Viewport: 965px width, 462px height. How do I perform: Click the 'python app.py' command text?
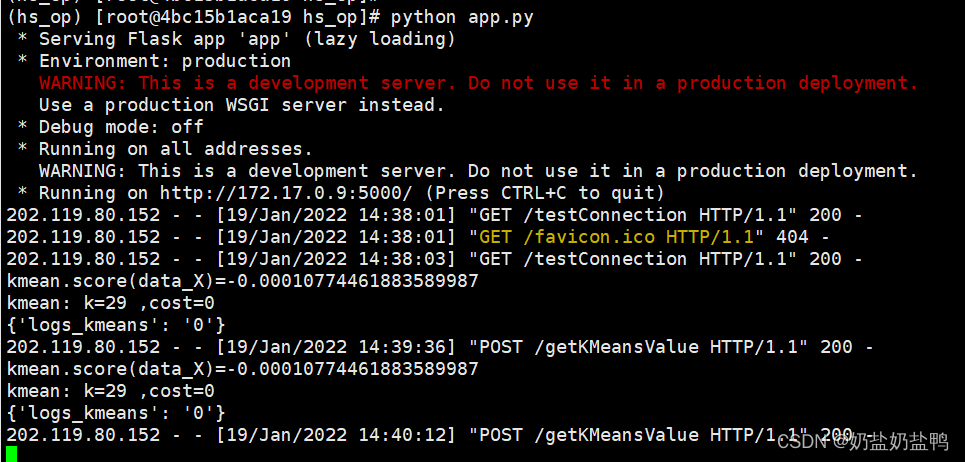[x=462, y=17]
